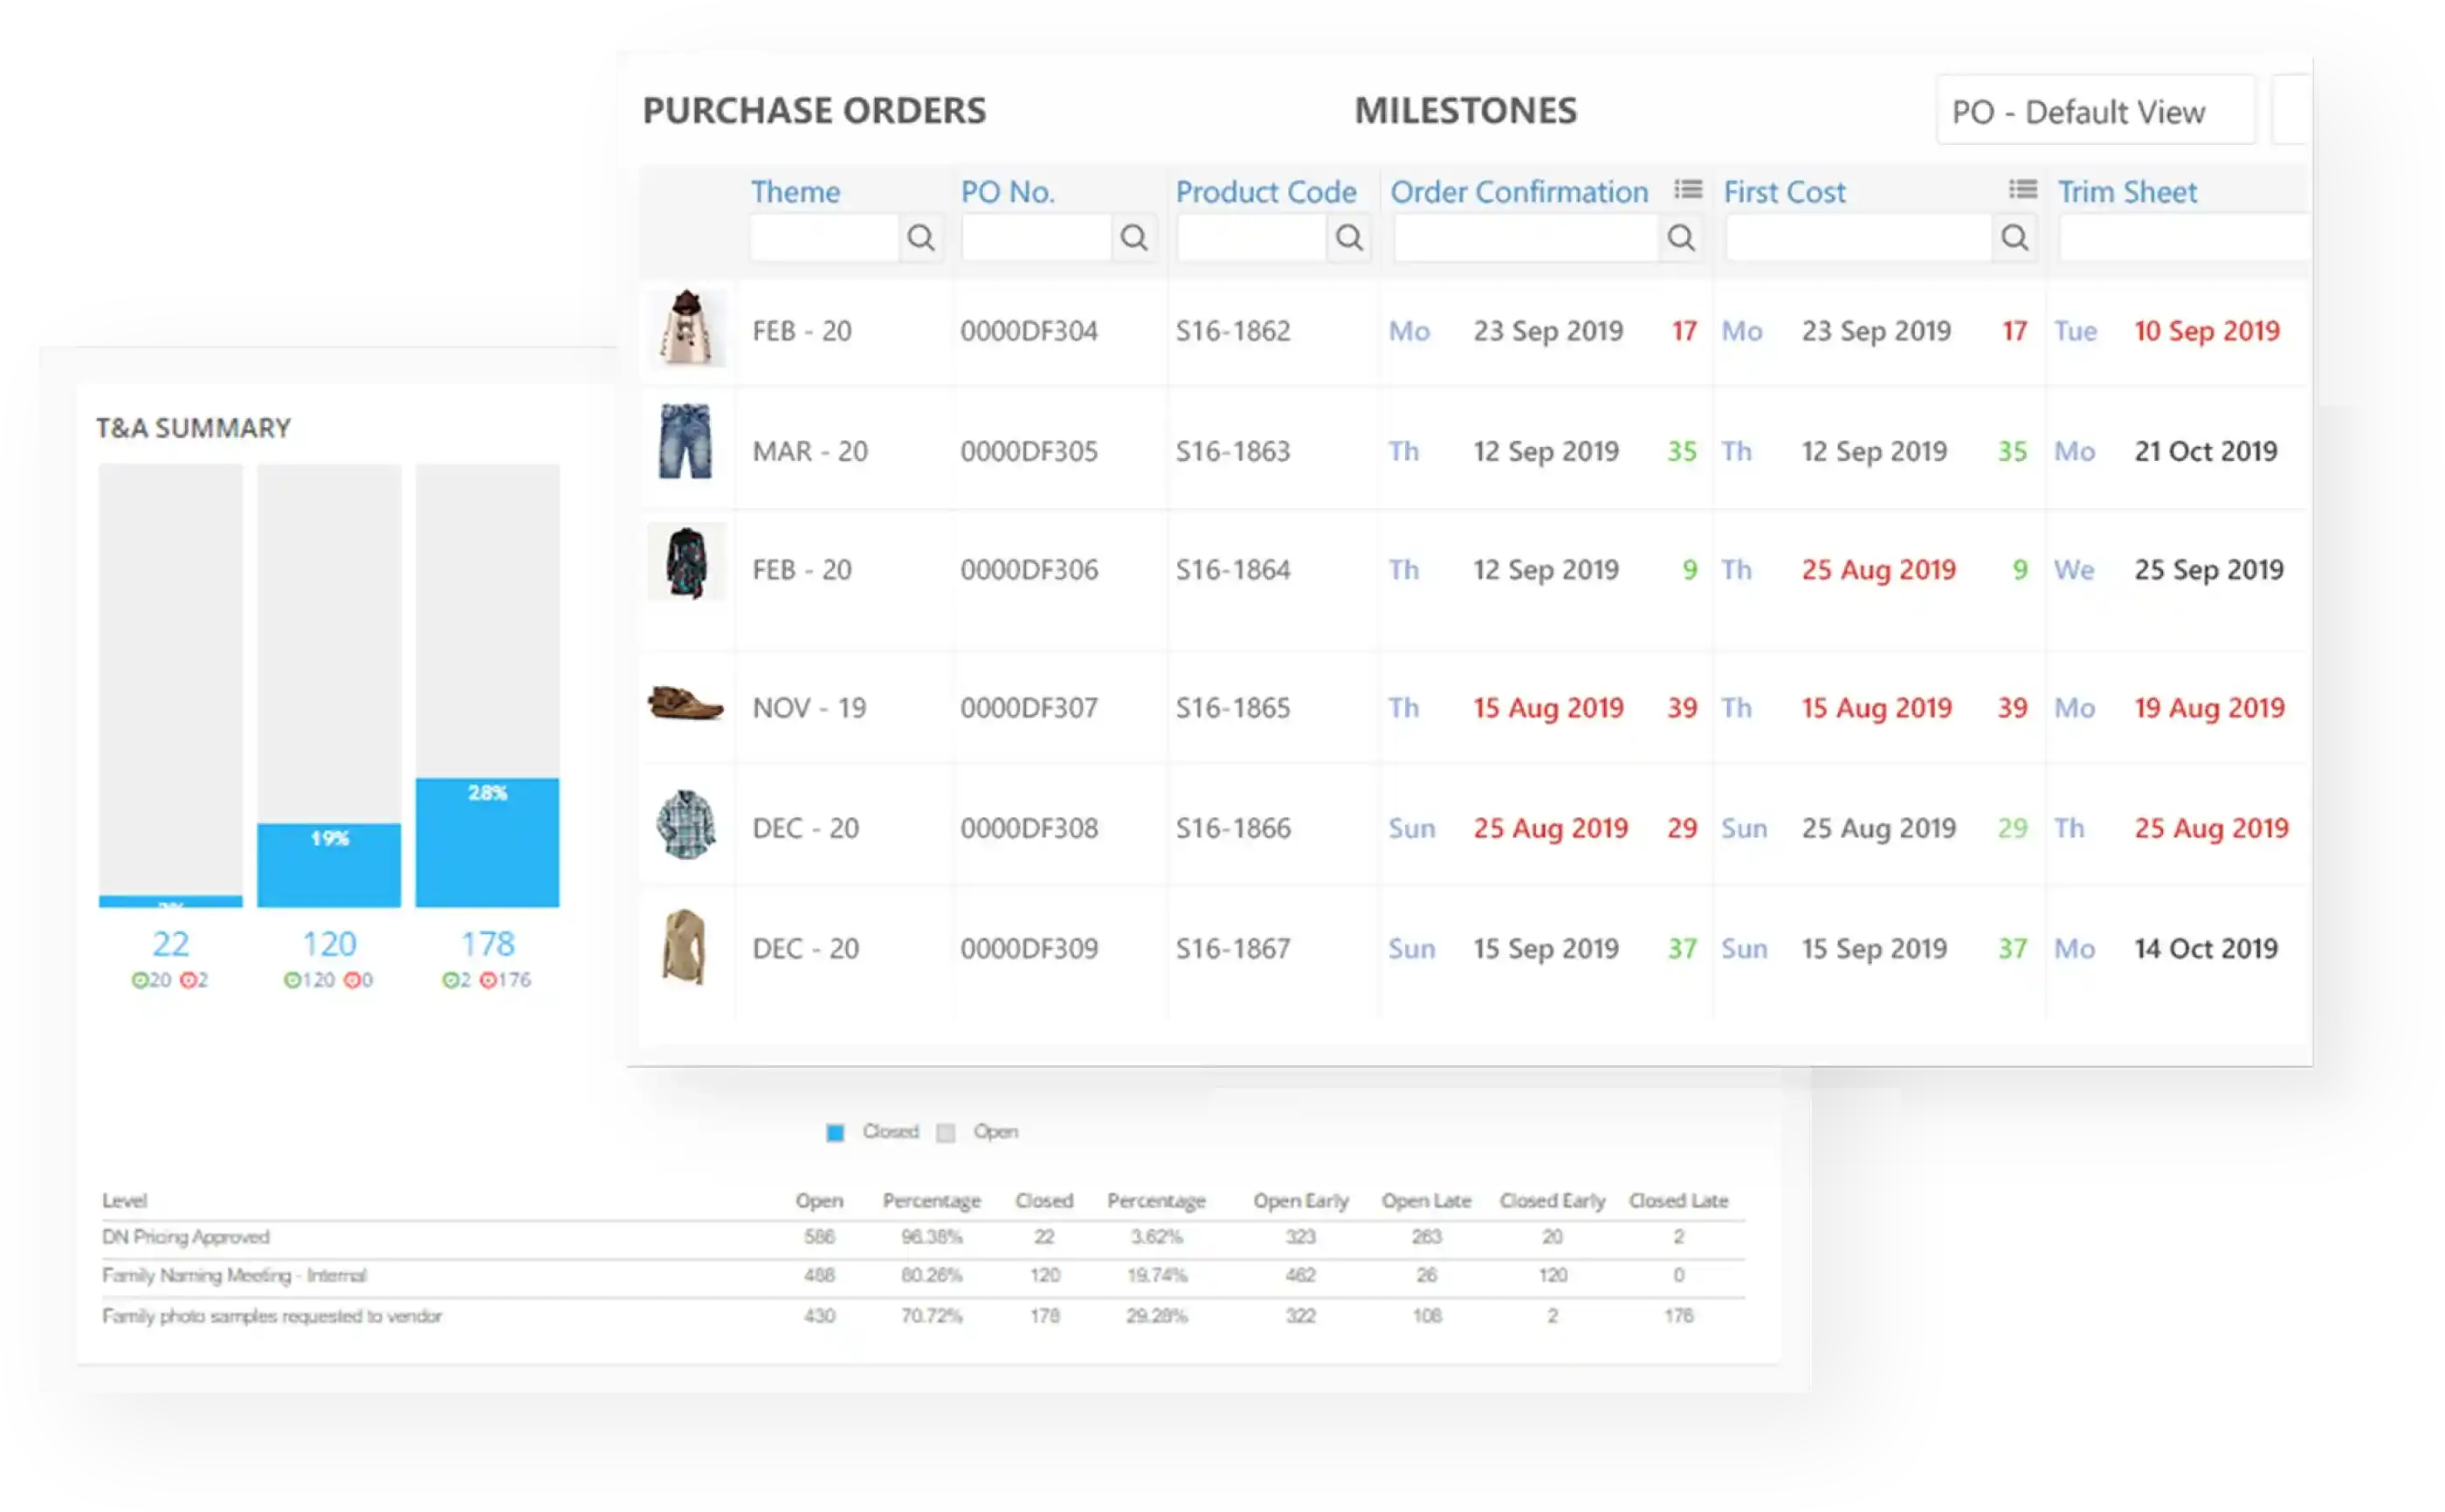Open the PO - Default View dropdown

coord(2095,111)
